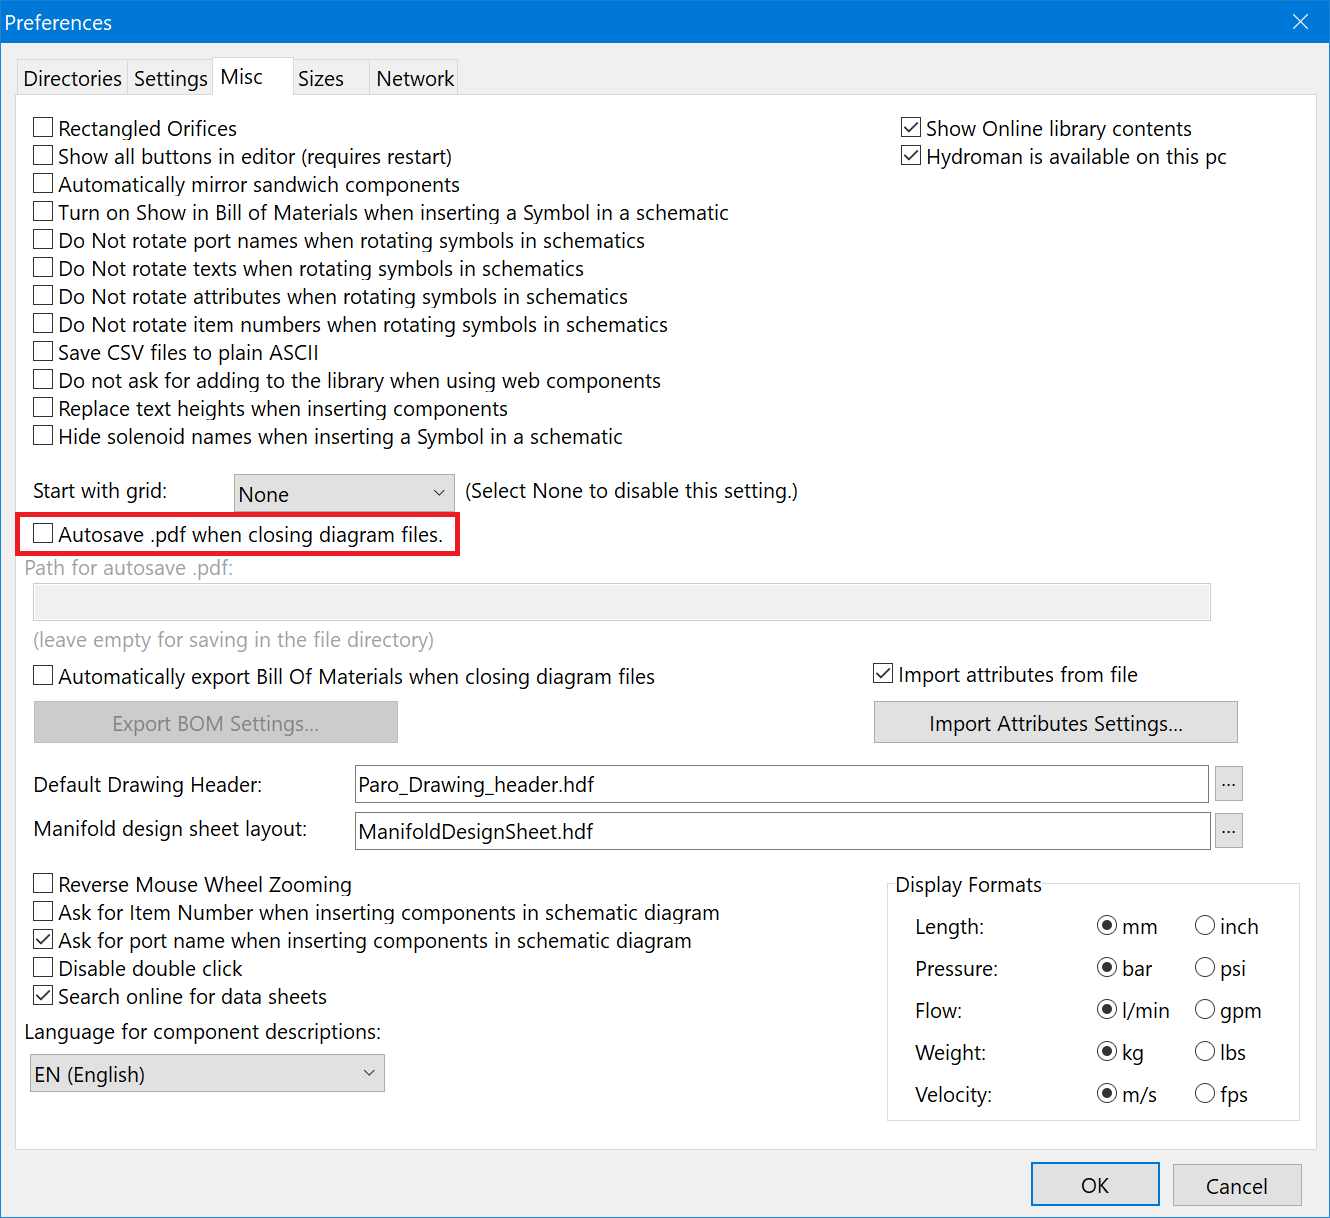
Task: Uncheck Search online for data sheets
Action: tap(42, 995)
